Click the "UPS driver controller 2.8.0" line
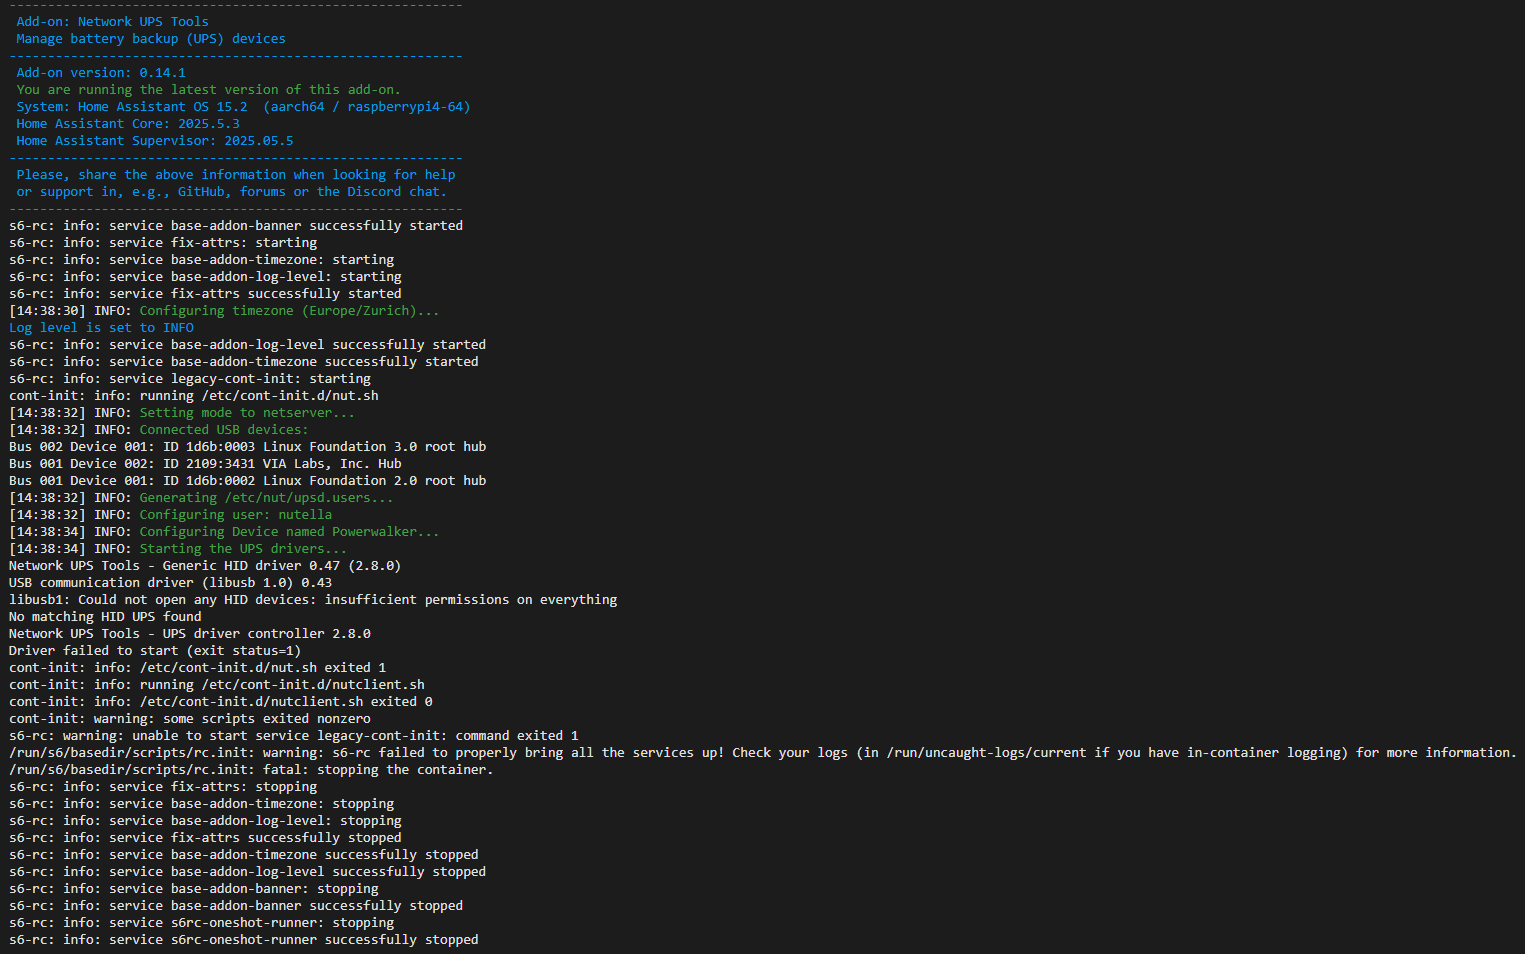This screenshot has width=1525, height=954. click(x=190, y=633)
